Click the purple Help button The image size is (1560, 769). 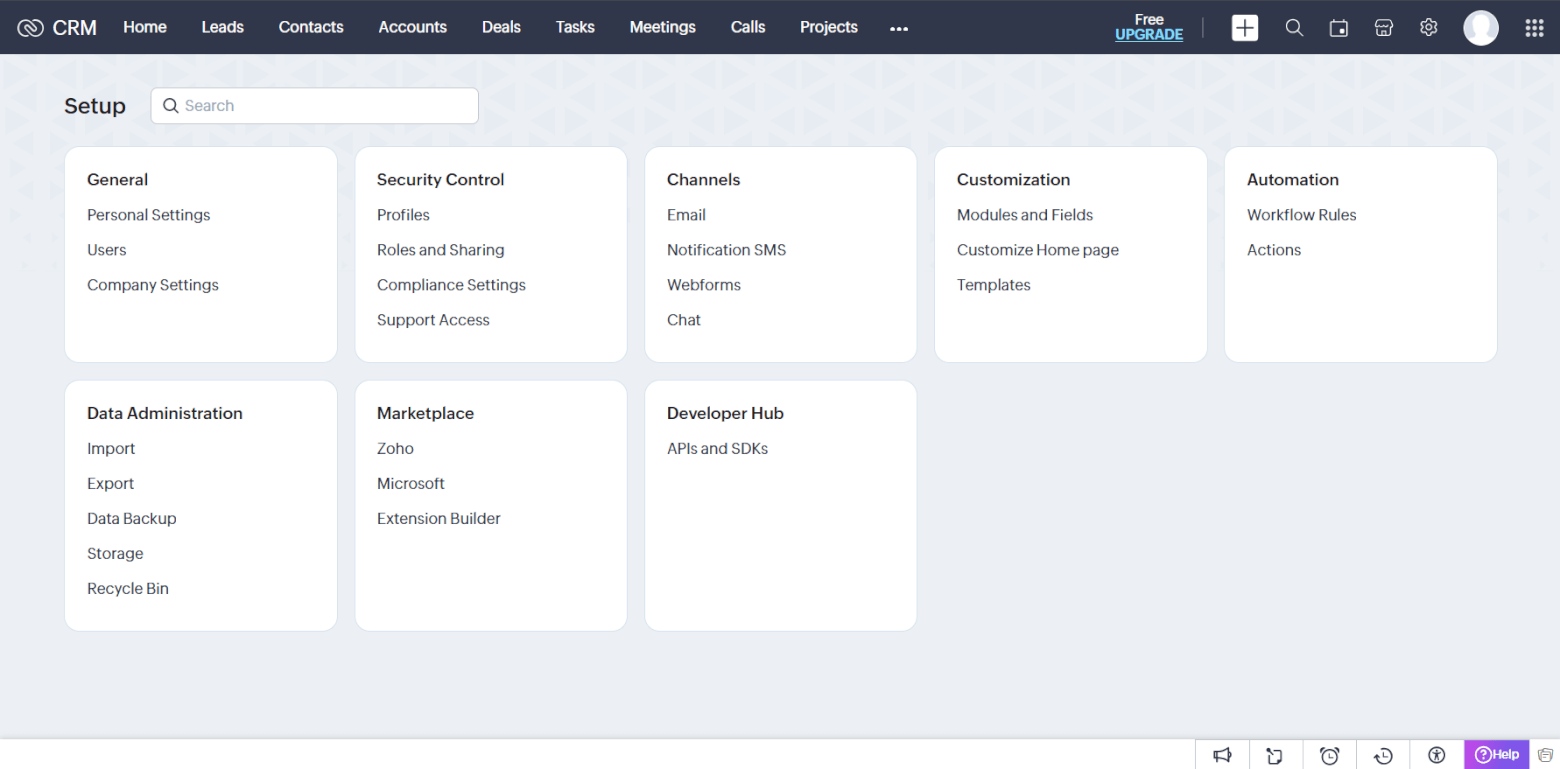coord(1497,755)
